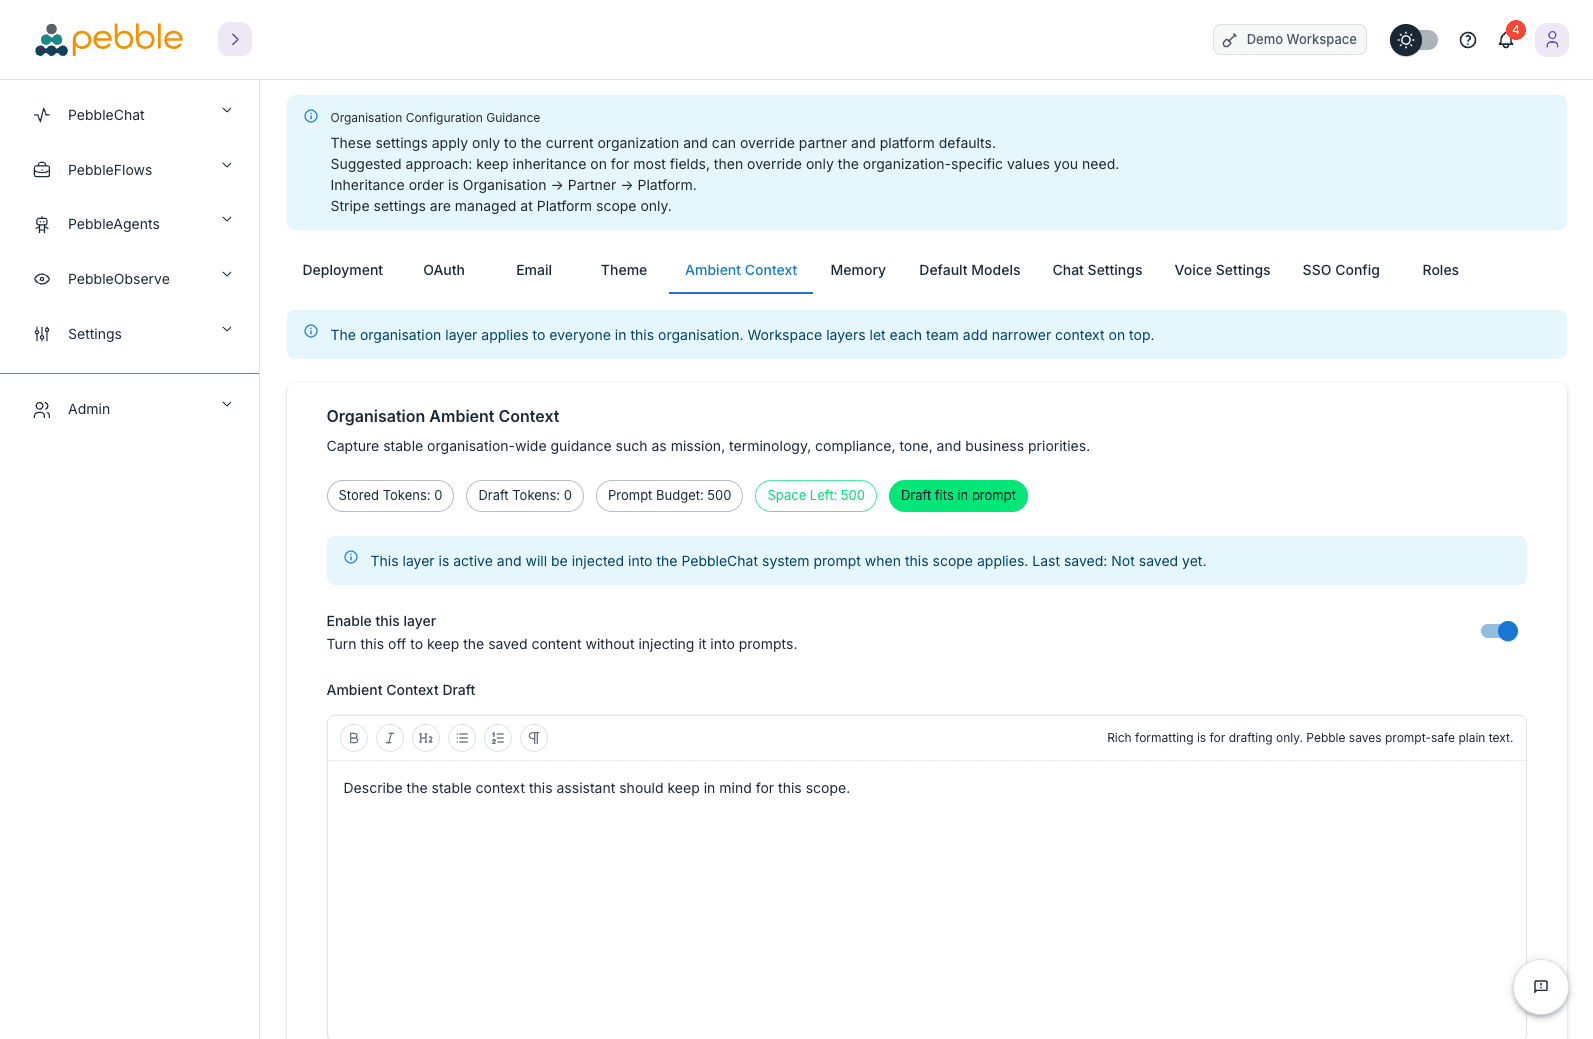This screenshot has width=1593, height=1039.
Task: Click the Admin users icon
Action: pos(42,409)
